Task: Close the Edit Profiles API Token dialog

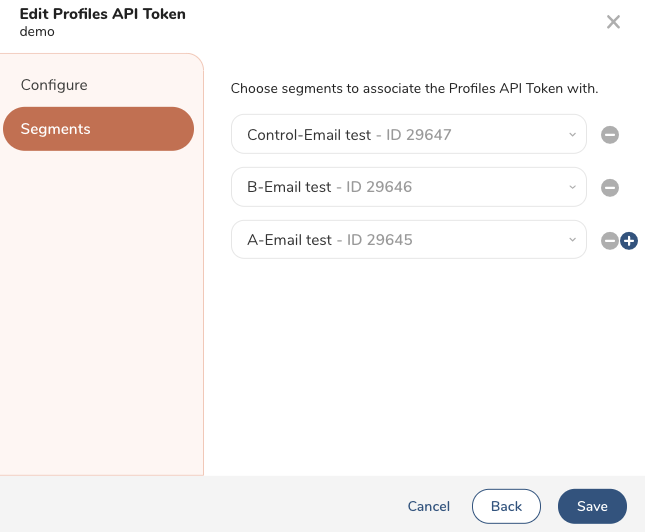Action: click(x=614, y=22)
